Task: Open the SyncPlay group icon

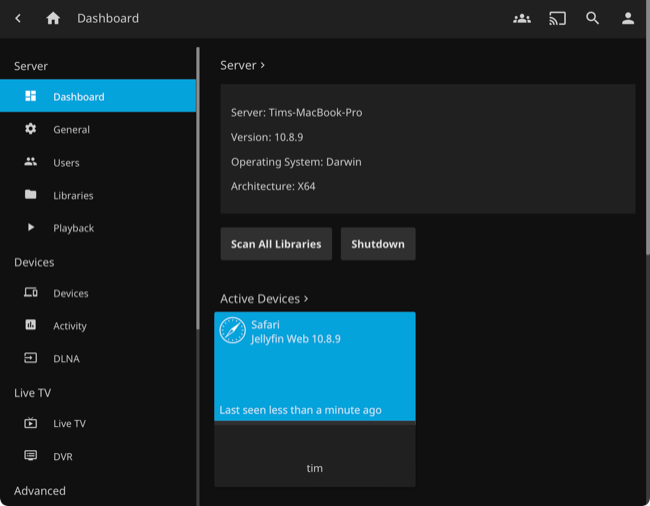Action: click(x=522, y=18)
